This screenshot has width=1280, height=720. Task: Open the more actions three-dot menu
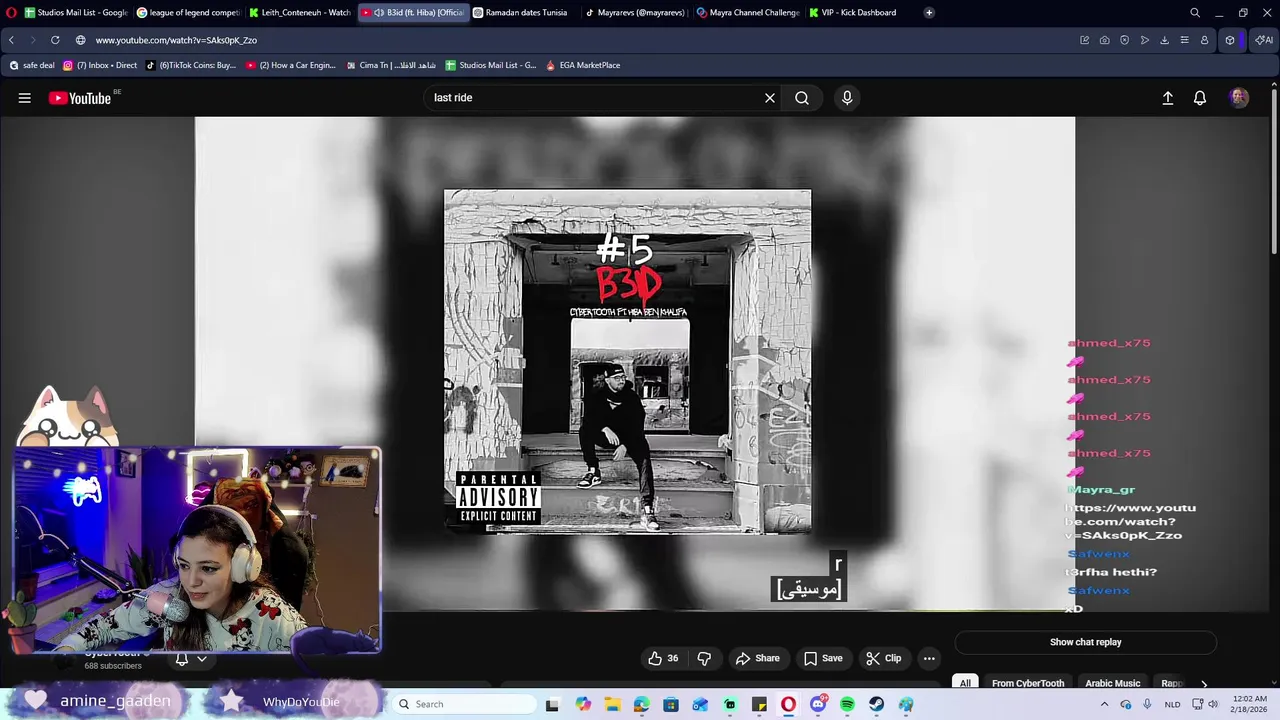(x=929, y=658)
